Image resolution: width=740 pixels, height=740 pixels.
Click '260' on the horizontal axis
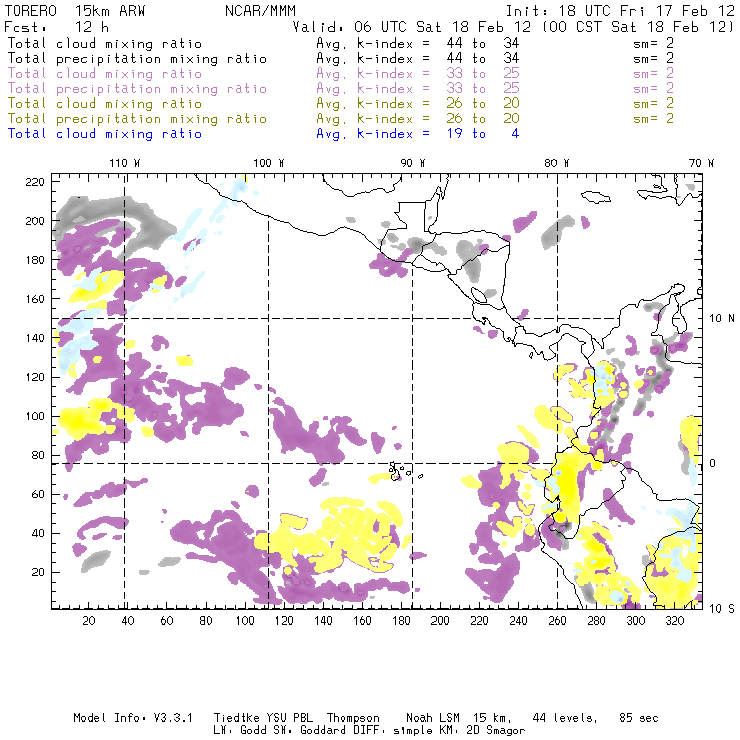coord(557,621)
